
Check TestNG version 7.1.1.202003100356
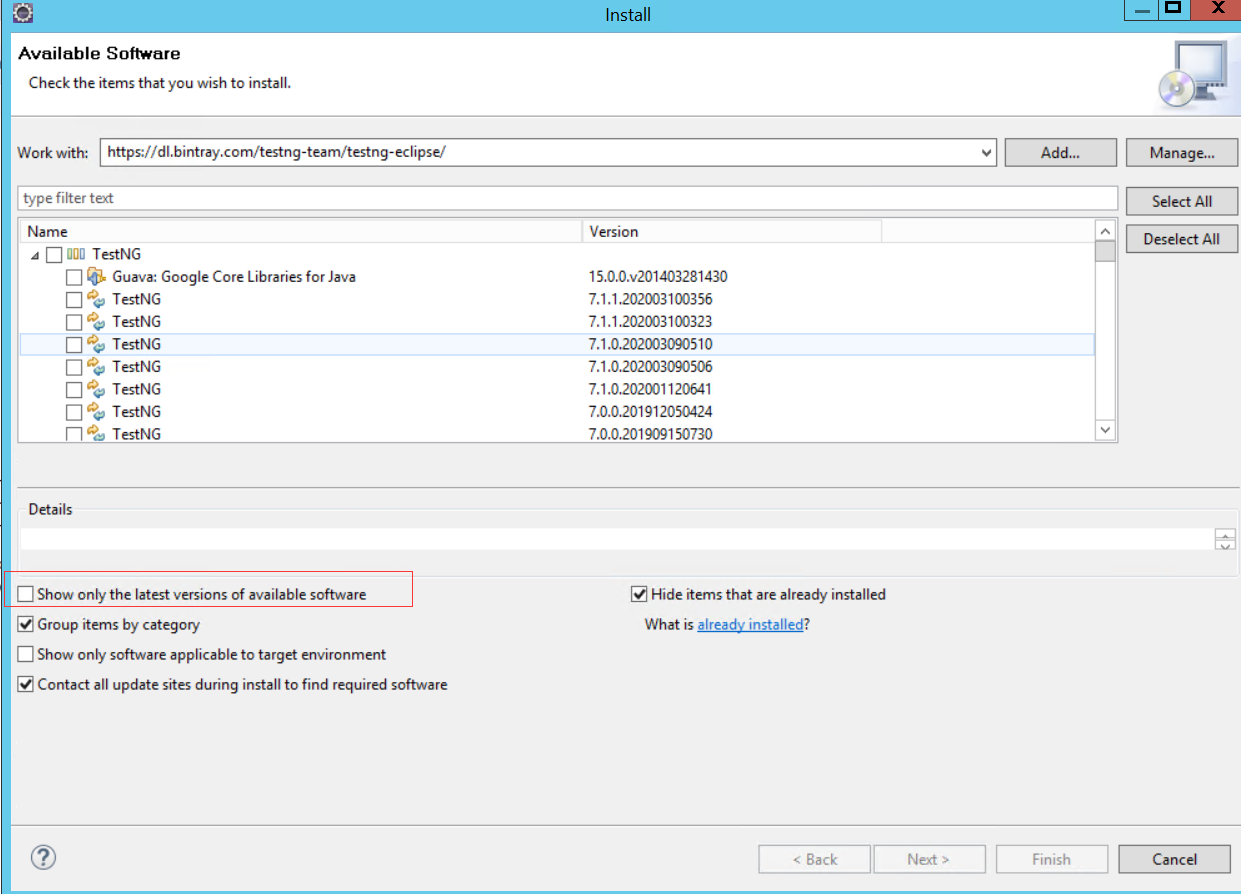coord(74,299)
